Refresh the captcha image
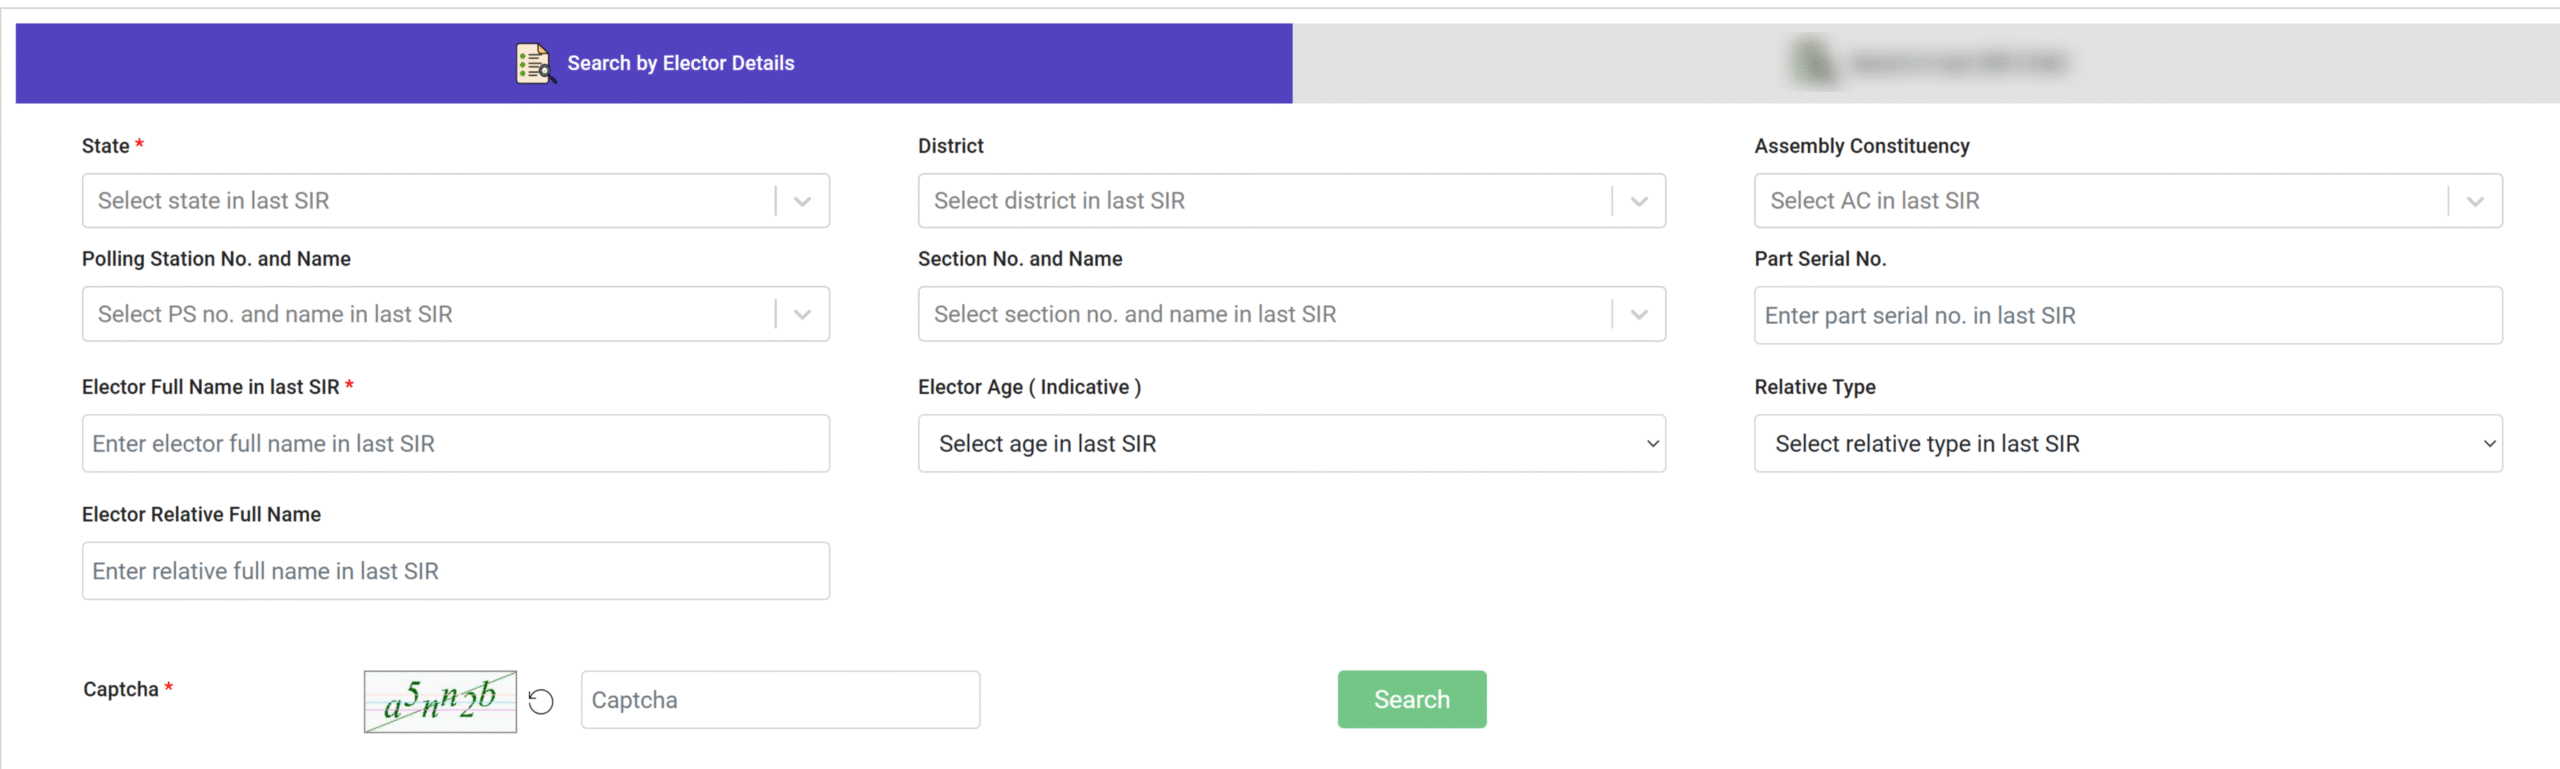Screen dimensions: 2560x769 541,701
